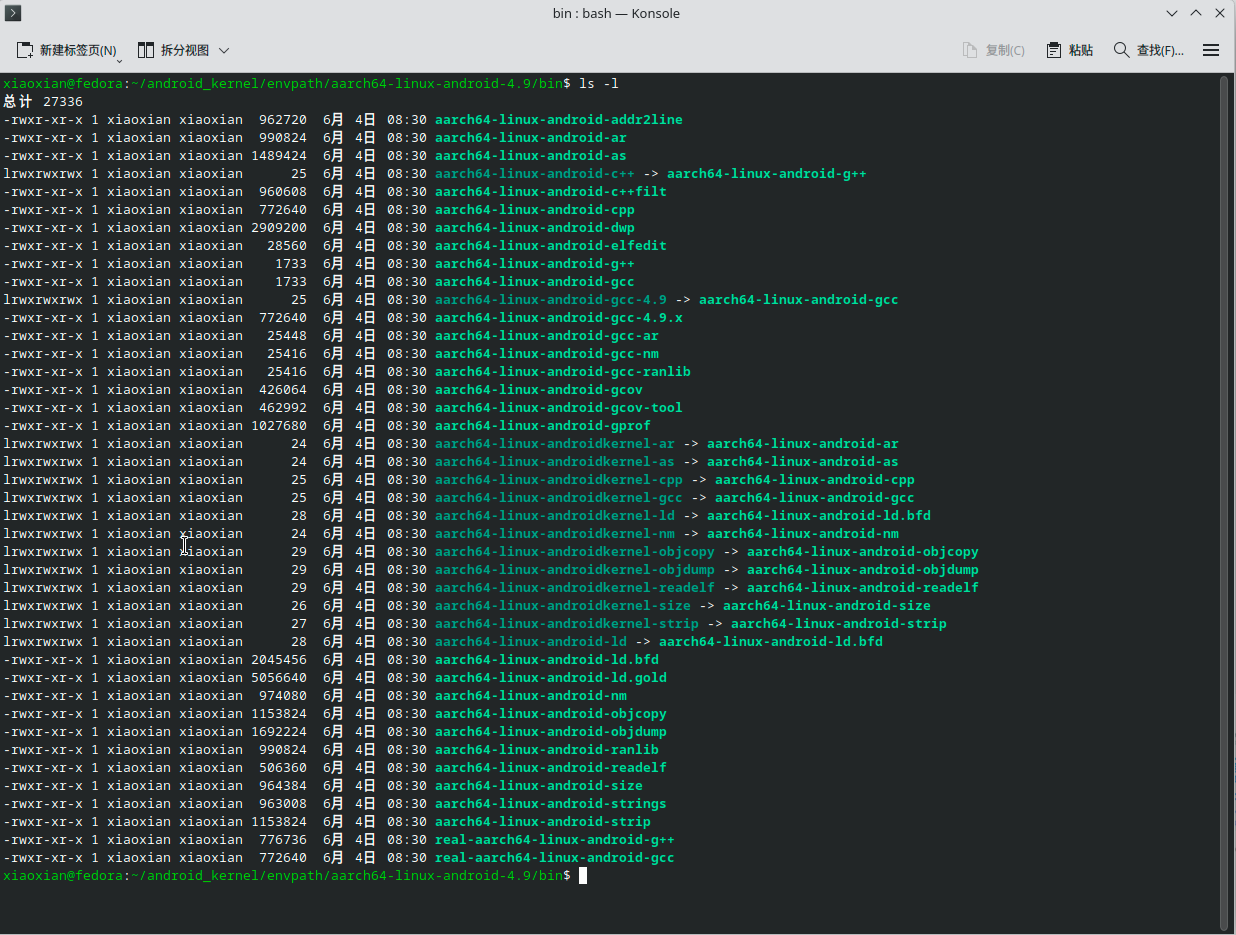Viewport: 1236px width, 935px height.
Task: Click aarch64-linux-android-gcc-ranlib entry
Action: pyautogui.click(x=563, y=372)
